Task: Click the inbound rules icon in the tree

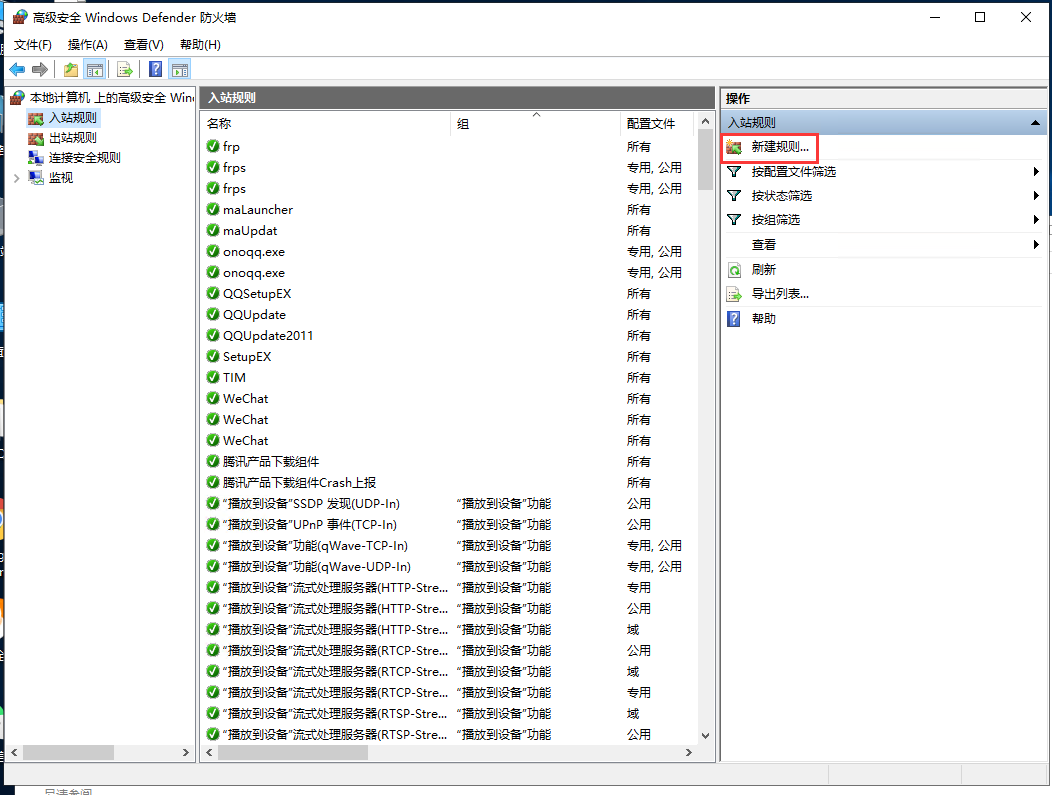Action: [36, 118]
